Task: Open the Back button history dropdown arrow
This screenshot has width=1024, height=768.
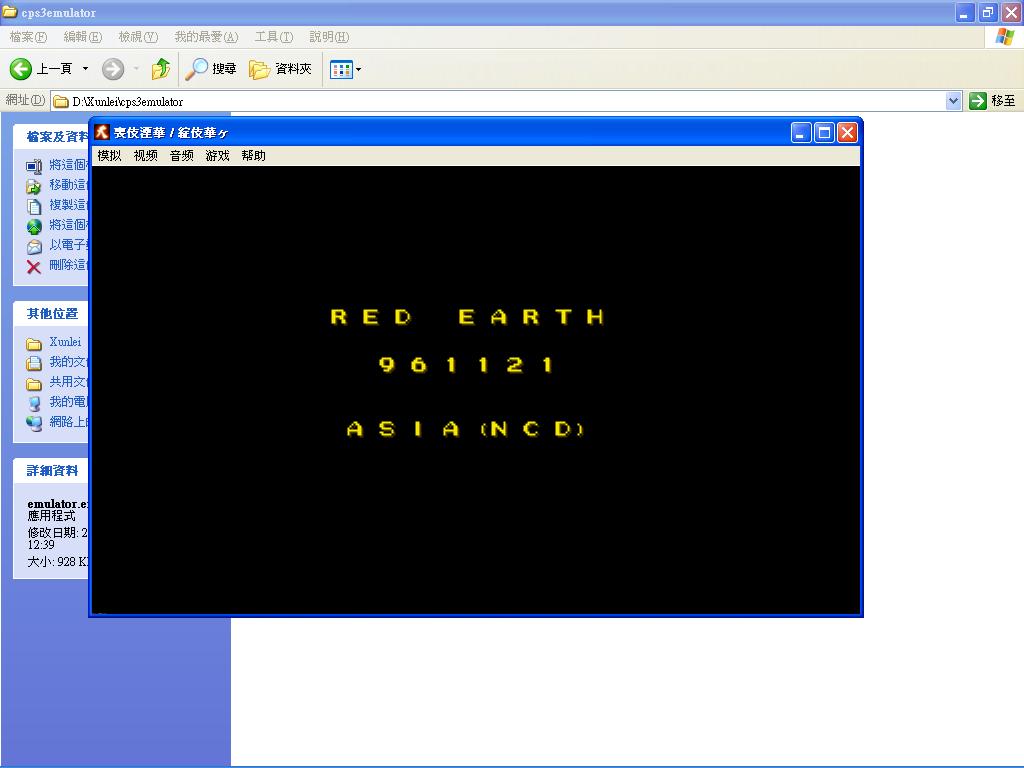Action: [x=85, y=69]
